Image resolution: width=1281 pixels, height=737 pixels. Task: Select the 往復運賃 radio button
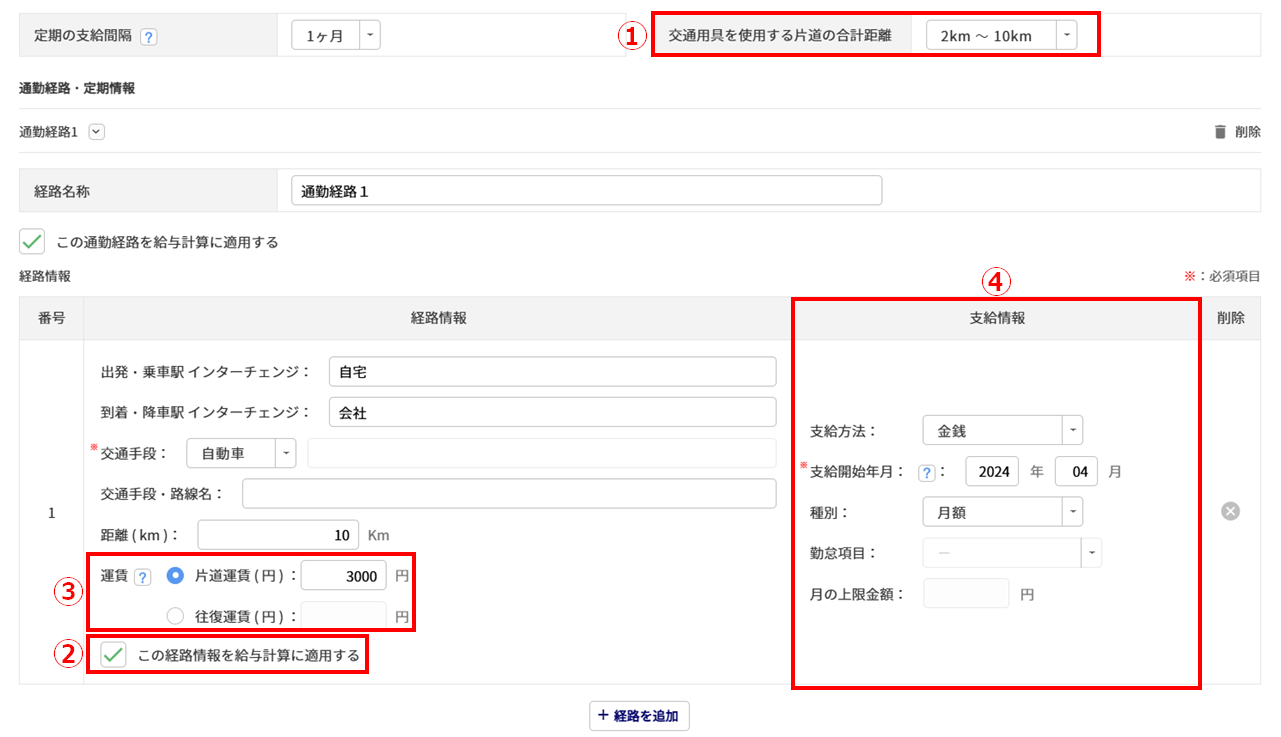click(175, 616)
